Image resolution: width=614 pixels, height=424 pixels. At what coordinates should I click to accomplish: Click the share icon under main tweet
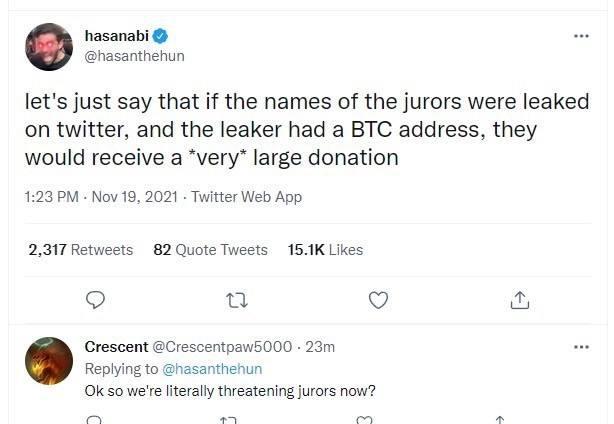tap(518, 299)
